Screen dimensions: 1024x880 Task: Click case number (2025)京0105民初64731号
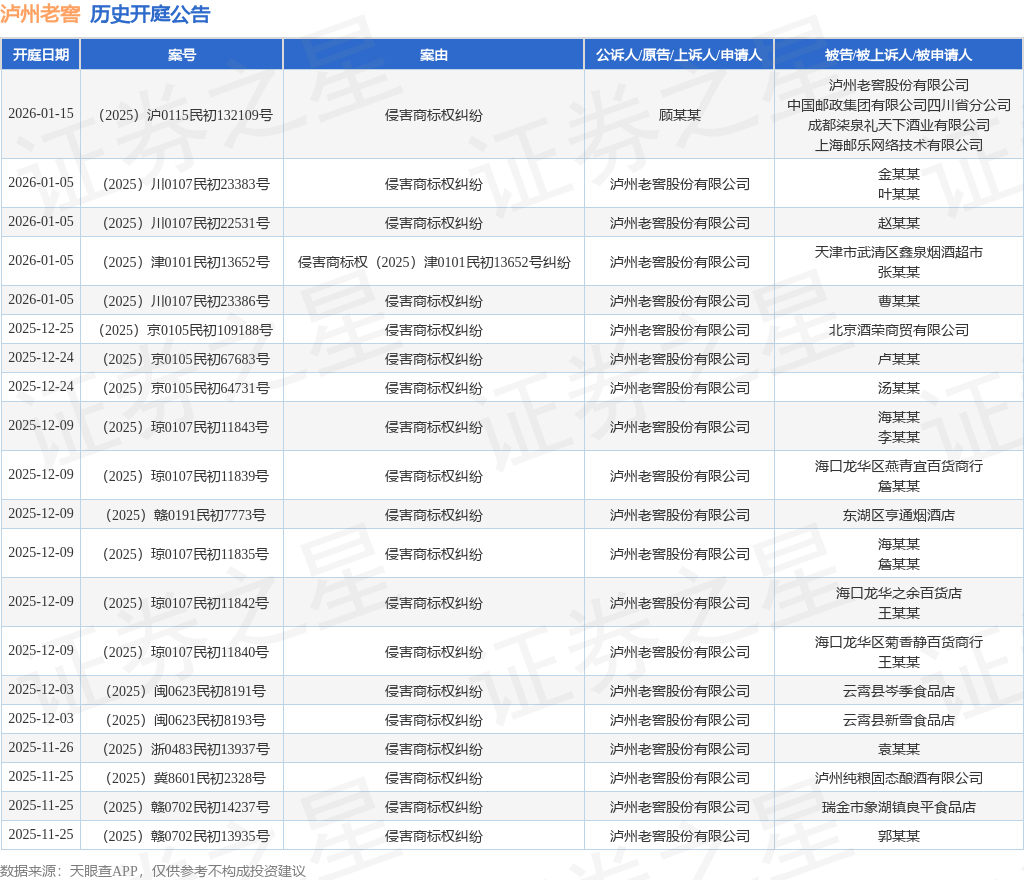point(185,388)
